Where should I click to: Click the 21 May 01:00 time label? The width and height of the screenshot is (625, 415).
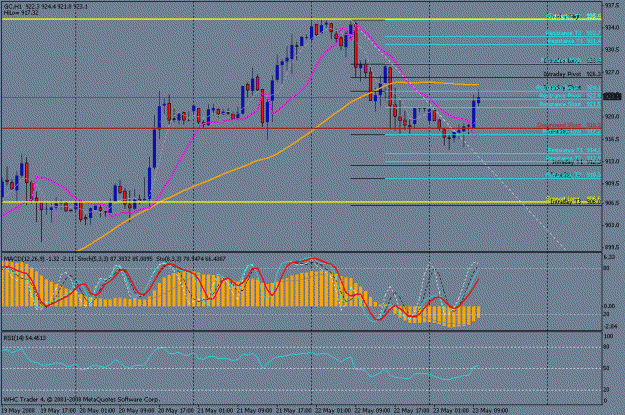tap(215, 411)
